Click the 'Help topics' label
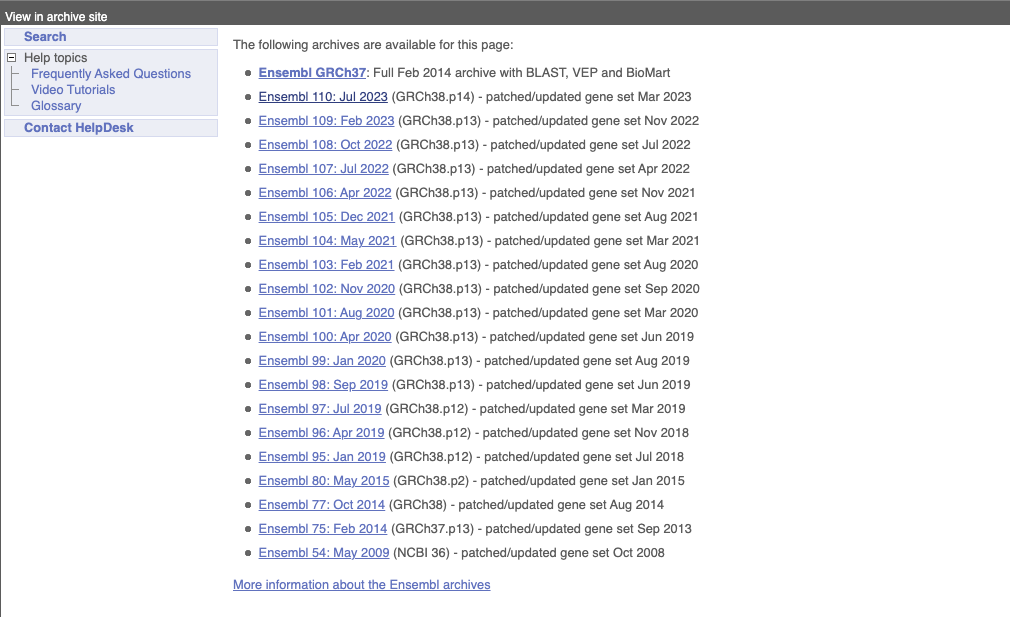The width and height of the screenshot is (1010, 617). tap(55, 57)
